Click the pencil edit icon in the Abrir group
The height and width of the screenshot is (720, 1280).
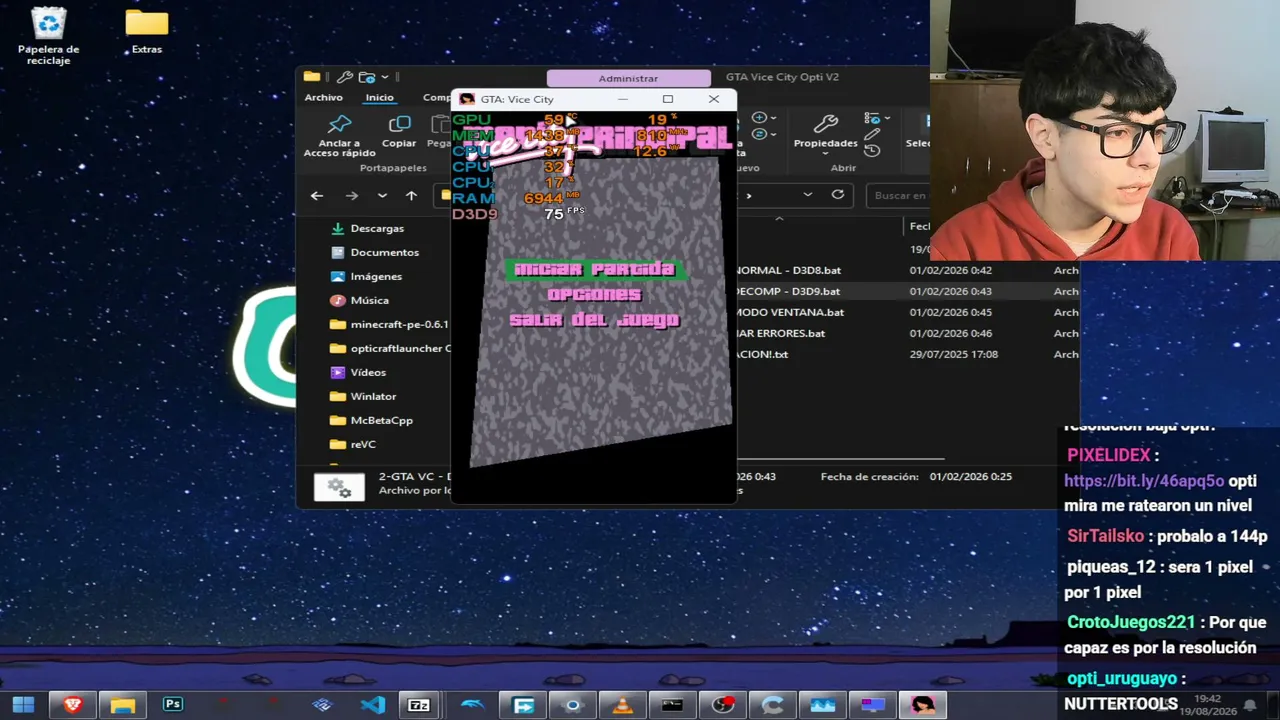[x=872, y=134]
